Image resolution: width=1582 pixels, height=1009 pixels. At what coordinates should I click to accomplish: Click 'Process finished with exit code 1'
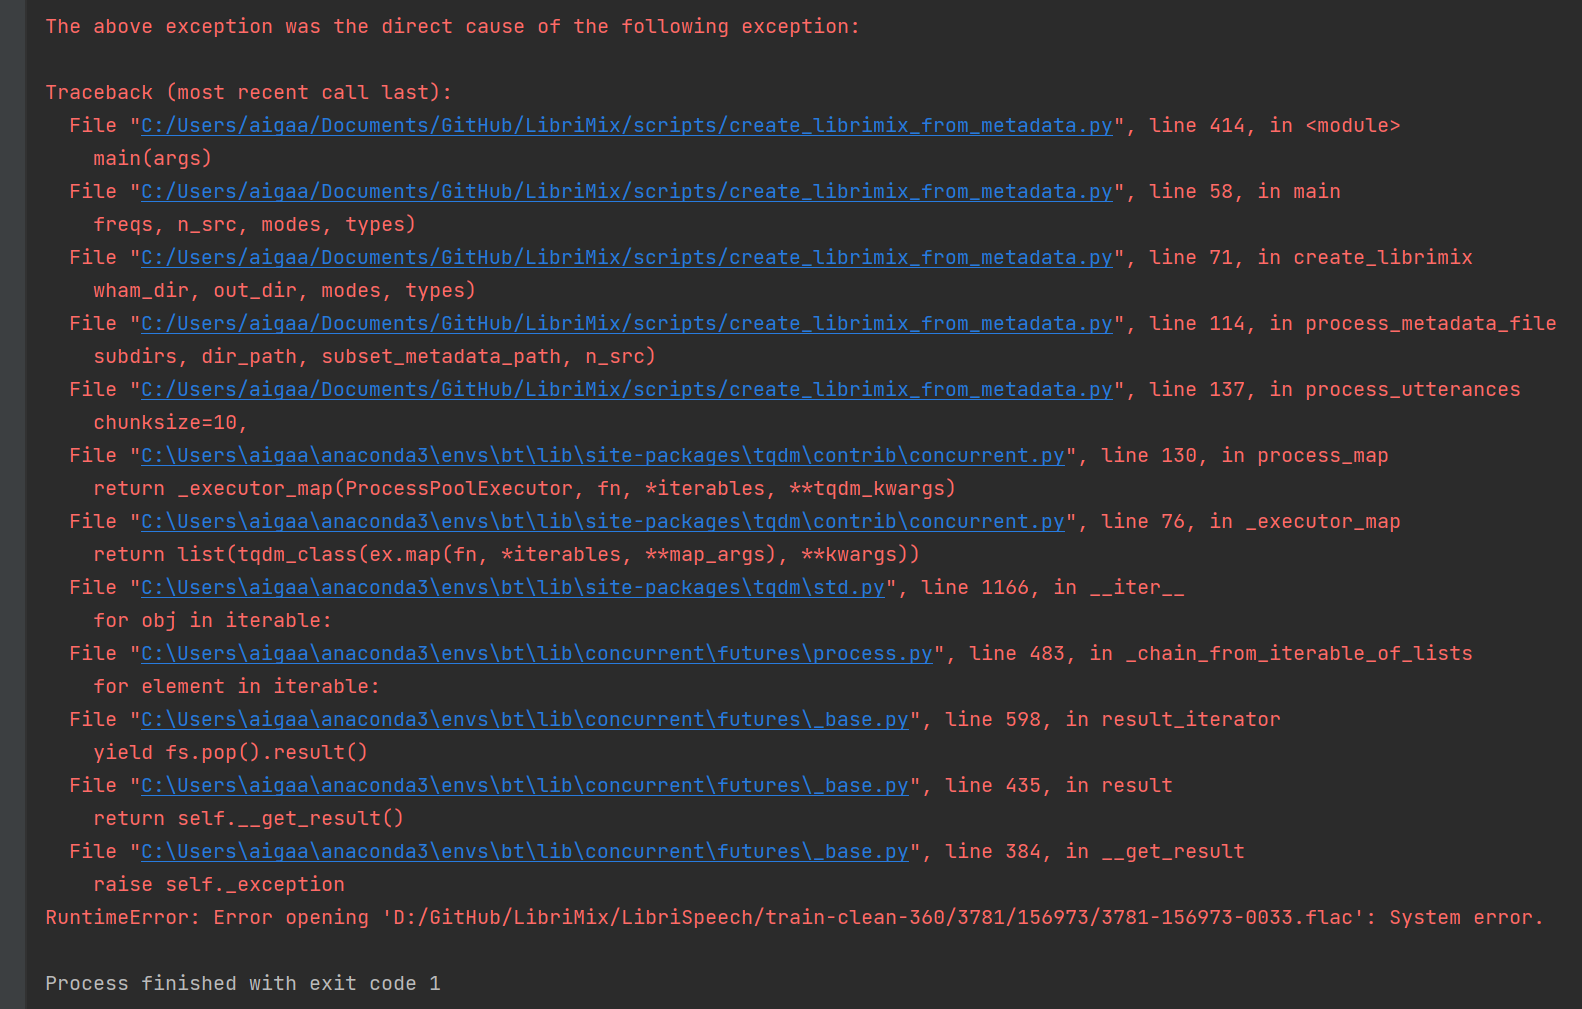click(x=243, y=983)
